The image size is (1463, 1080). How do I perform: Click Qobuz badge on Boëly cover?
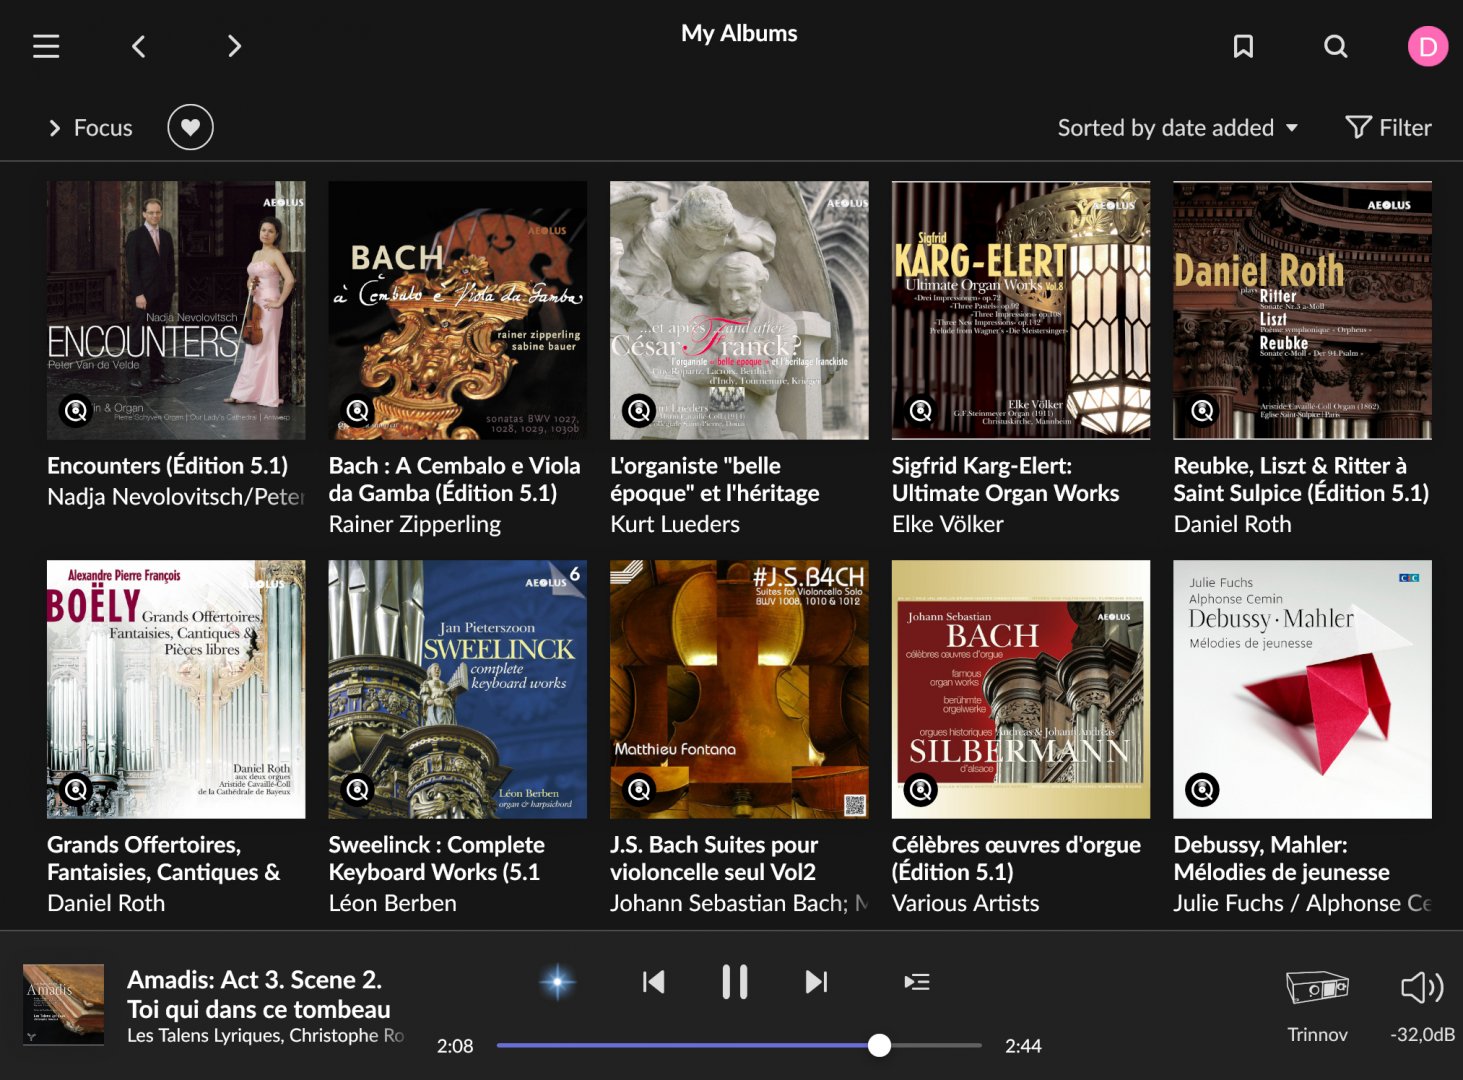(x=75, y=790)
